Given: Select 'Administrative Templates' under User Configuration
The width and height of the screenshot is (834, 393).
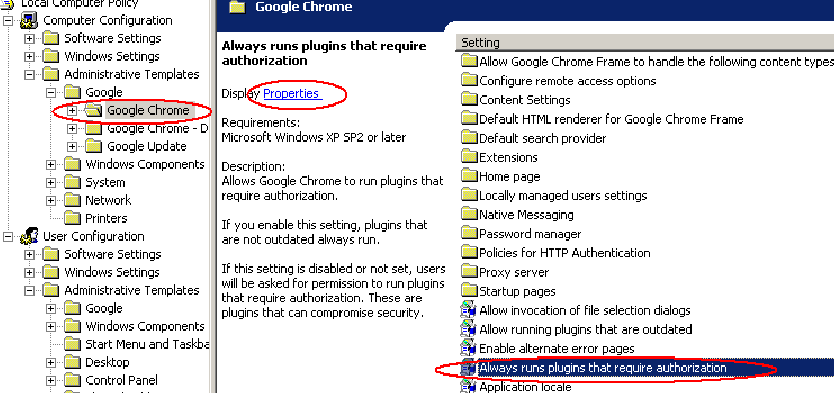Looking at the screenshot, I should coord(131,290).
